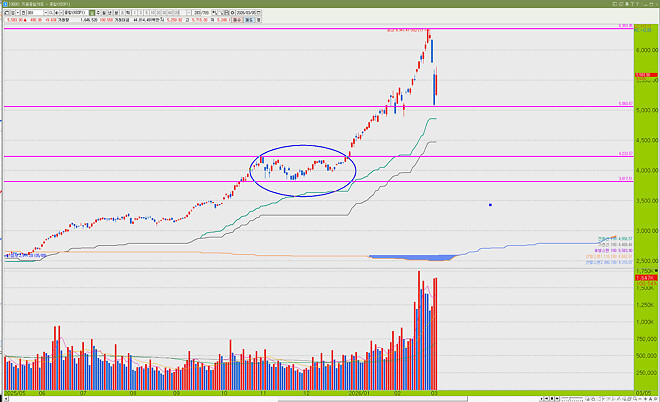The height and width of the screenshot is (402, 660).
Task: Switch chart to monthly (월) period
Action: click(x=104, y=13)
